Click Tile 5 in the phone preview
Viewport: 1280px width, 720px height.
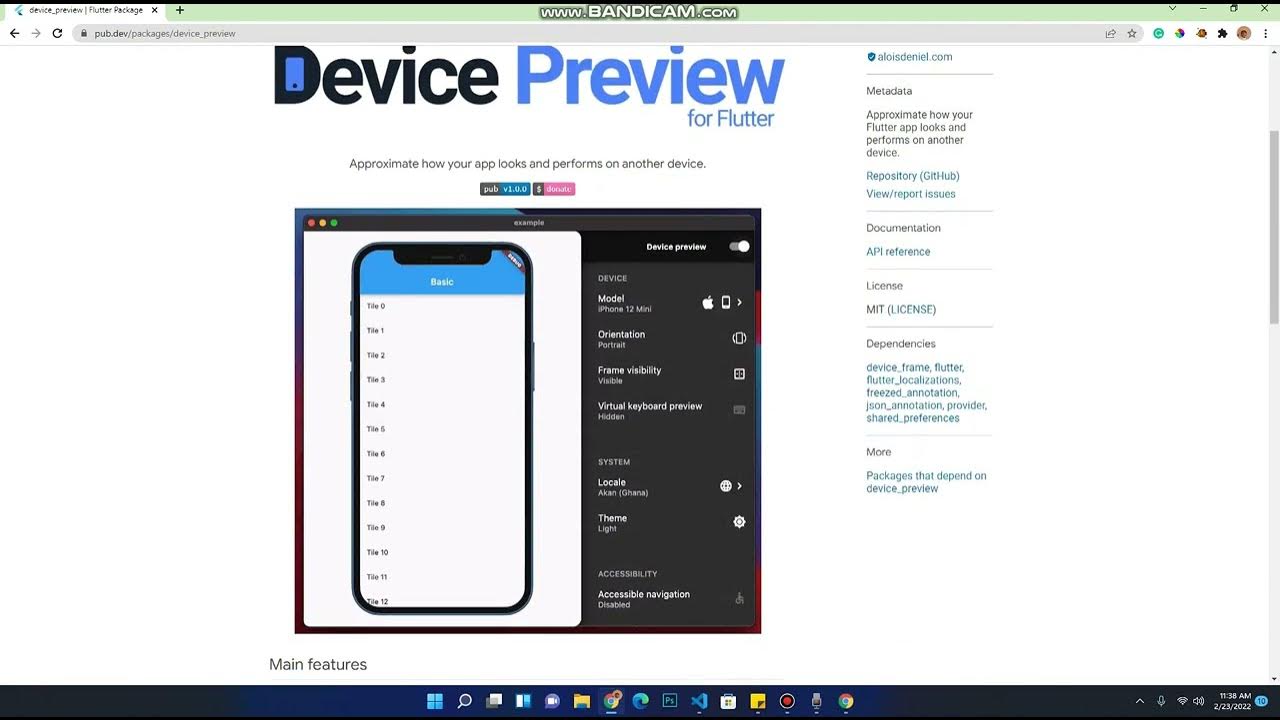click(376, 429)
